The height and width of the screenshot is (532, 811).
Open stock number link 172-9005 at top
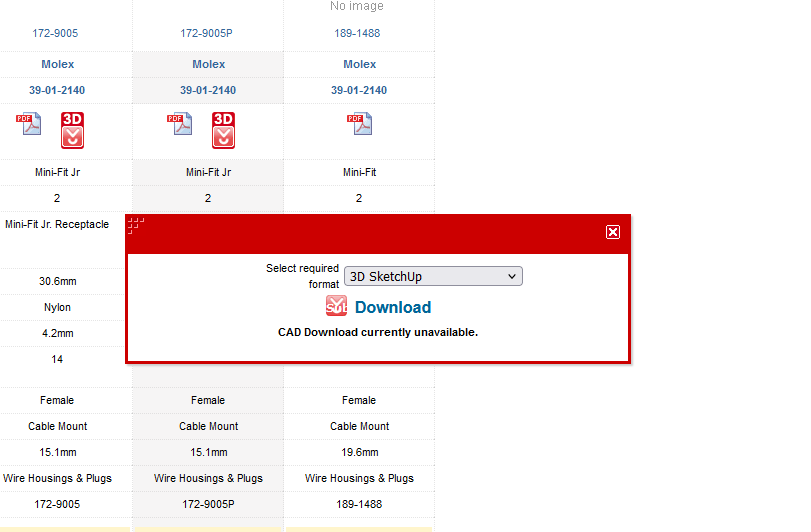(55, 33)
